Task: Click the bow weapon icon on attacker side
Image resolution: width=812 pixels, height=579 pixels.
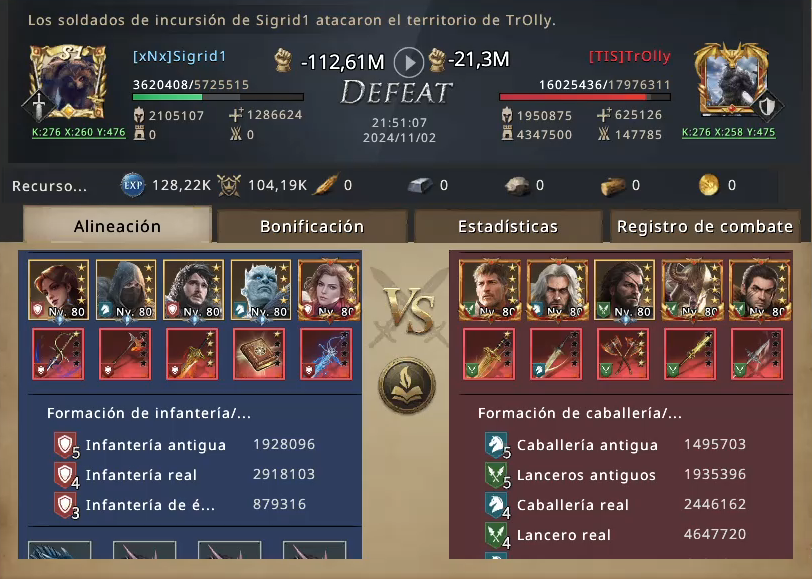Action: [x=58, y=354]
